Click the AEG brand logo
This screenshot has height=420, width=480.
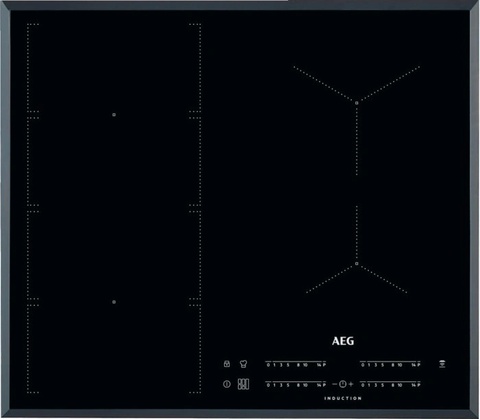[x=343, y=341]
